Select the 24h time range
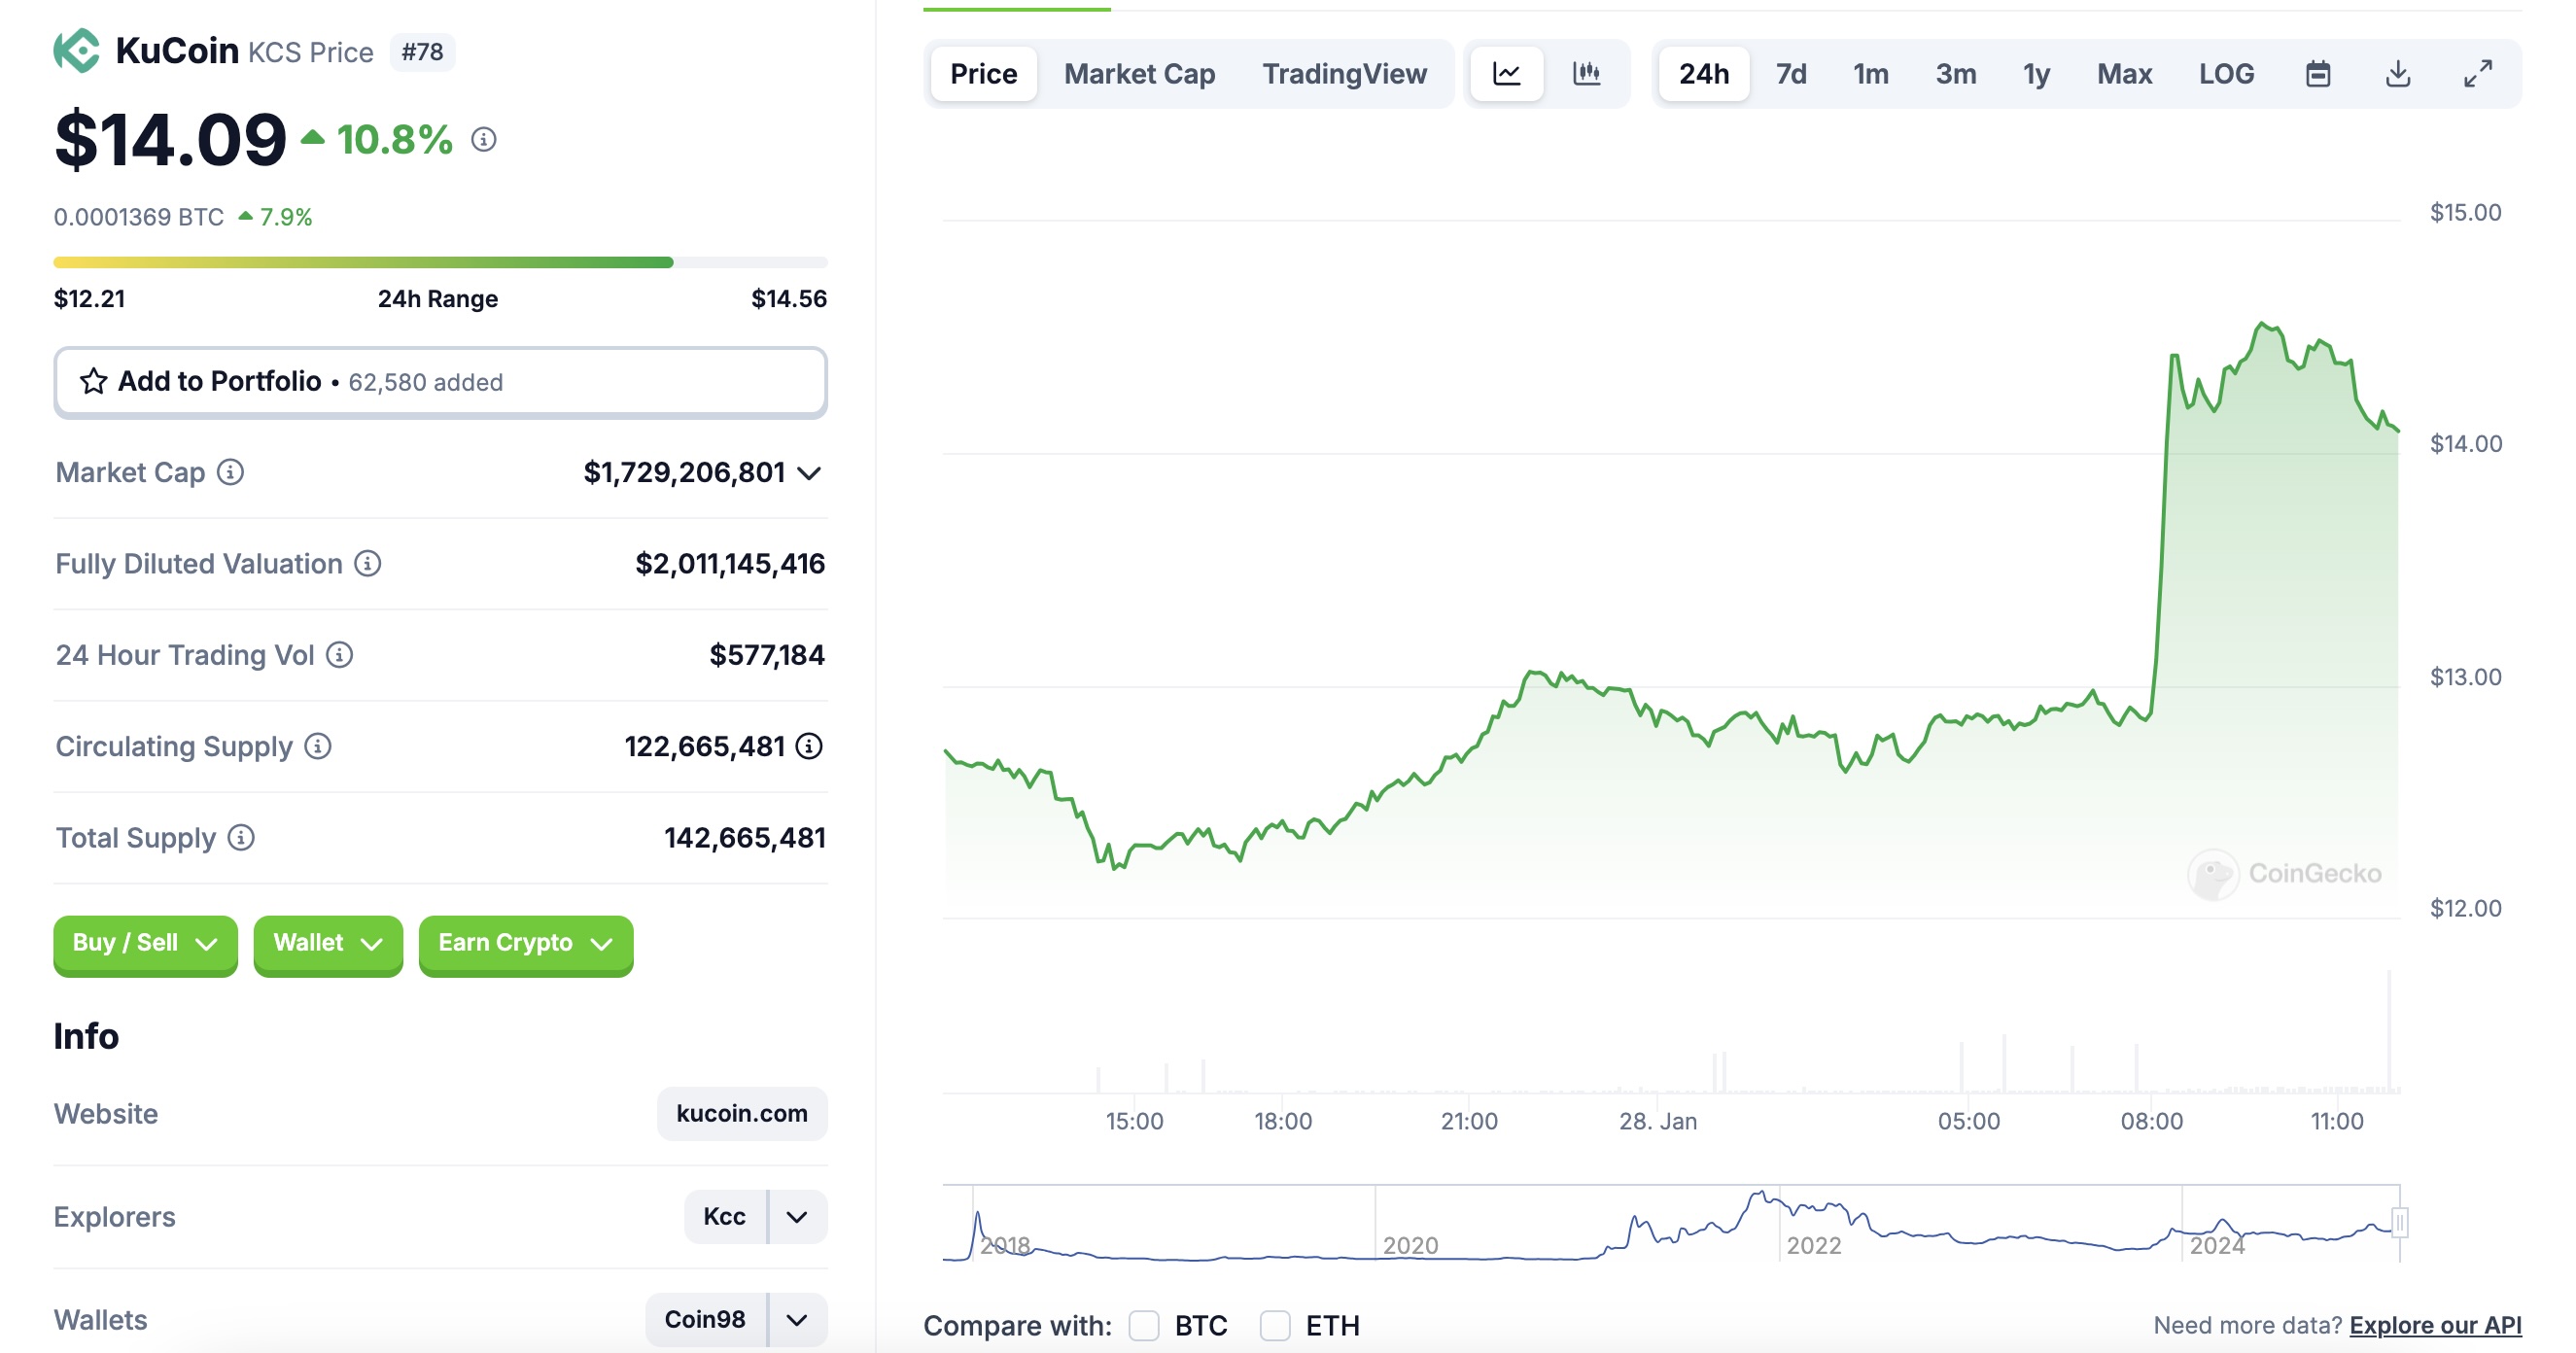This screenshot has height=1353, width=2576. click(x=1704, y=73)
